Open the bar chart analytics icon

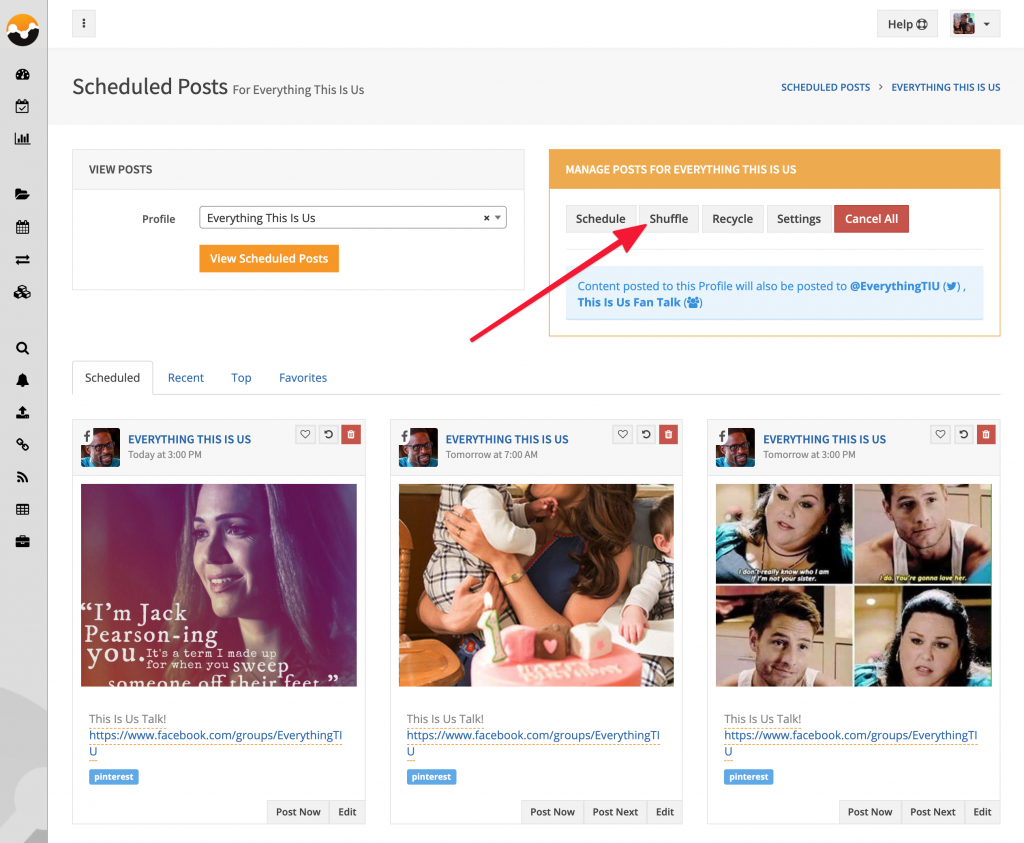pyautogui.click(x=22, y=138)
